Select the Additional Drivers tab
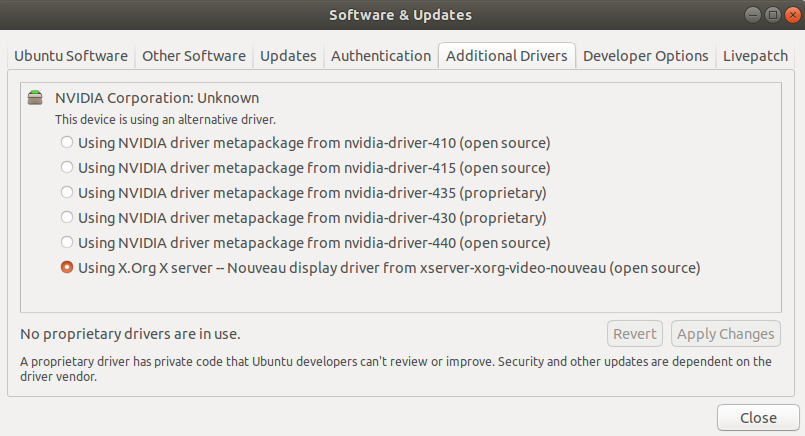The image size is (805, 436). [x=507, y=55]
